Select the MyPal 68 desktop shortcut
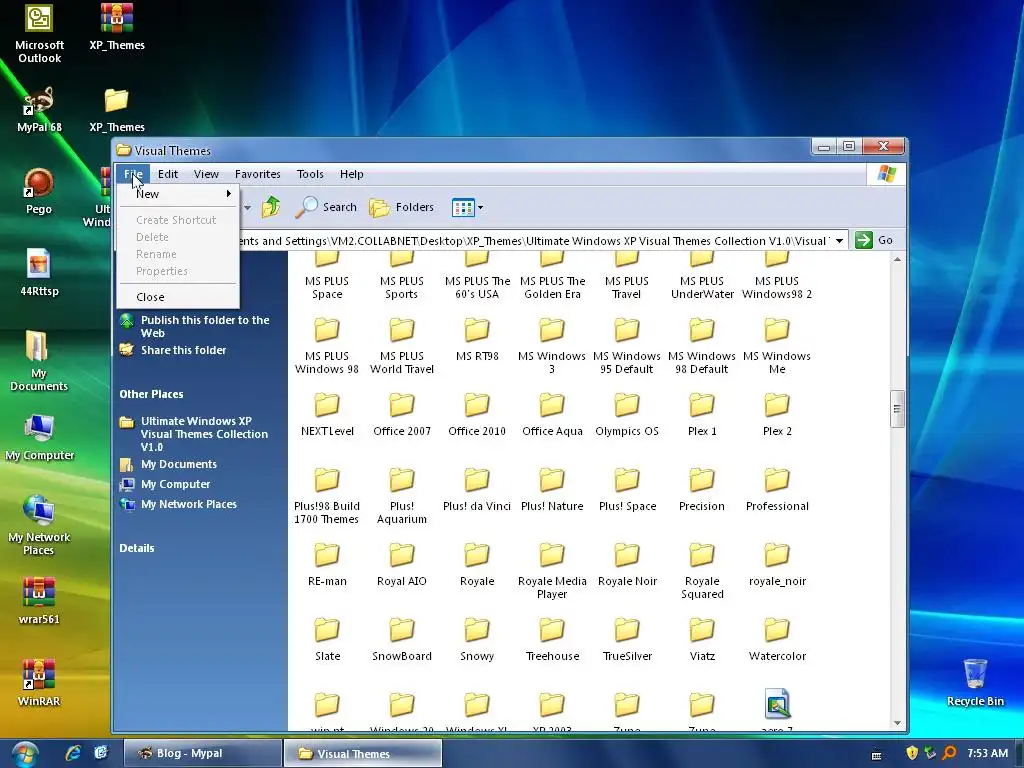Image resolution: width=1024 pixels, height=768 pixels. (39, 109)
